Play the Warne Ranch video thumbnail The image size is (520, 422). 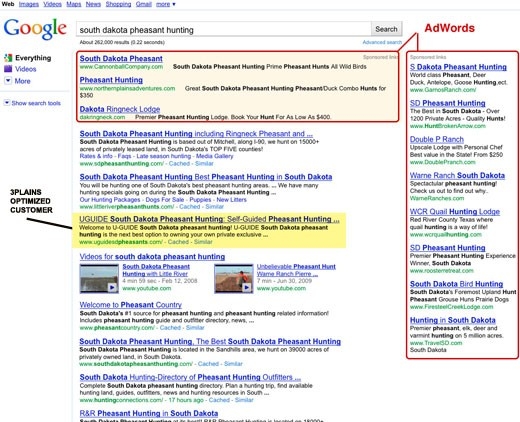point(234,279)
